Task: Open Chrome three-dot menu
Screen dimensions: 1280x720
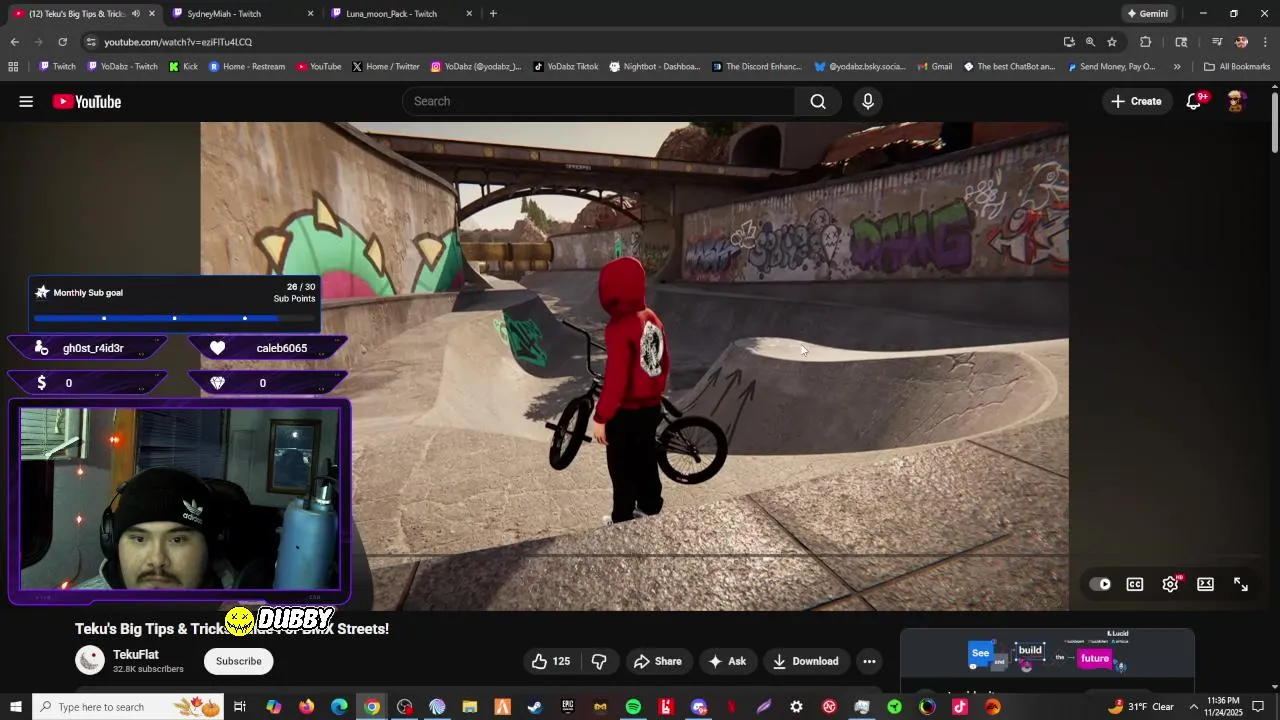Action: point(1265,42)
